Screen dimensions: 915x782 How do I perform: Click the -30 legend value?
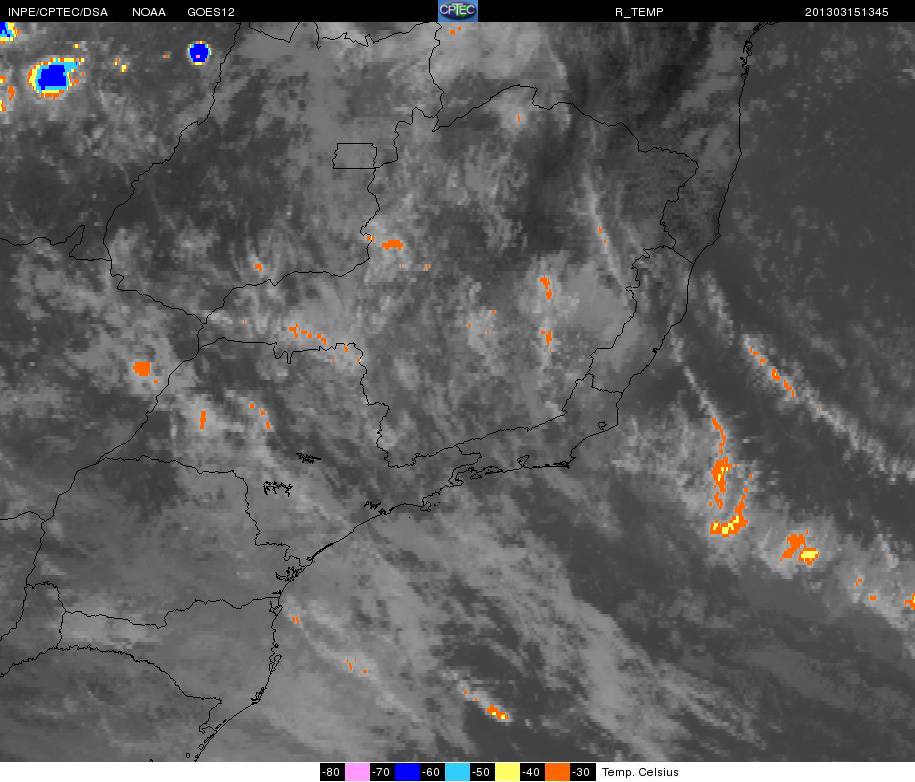tap(582, 772)
